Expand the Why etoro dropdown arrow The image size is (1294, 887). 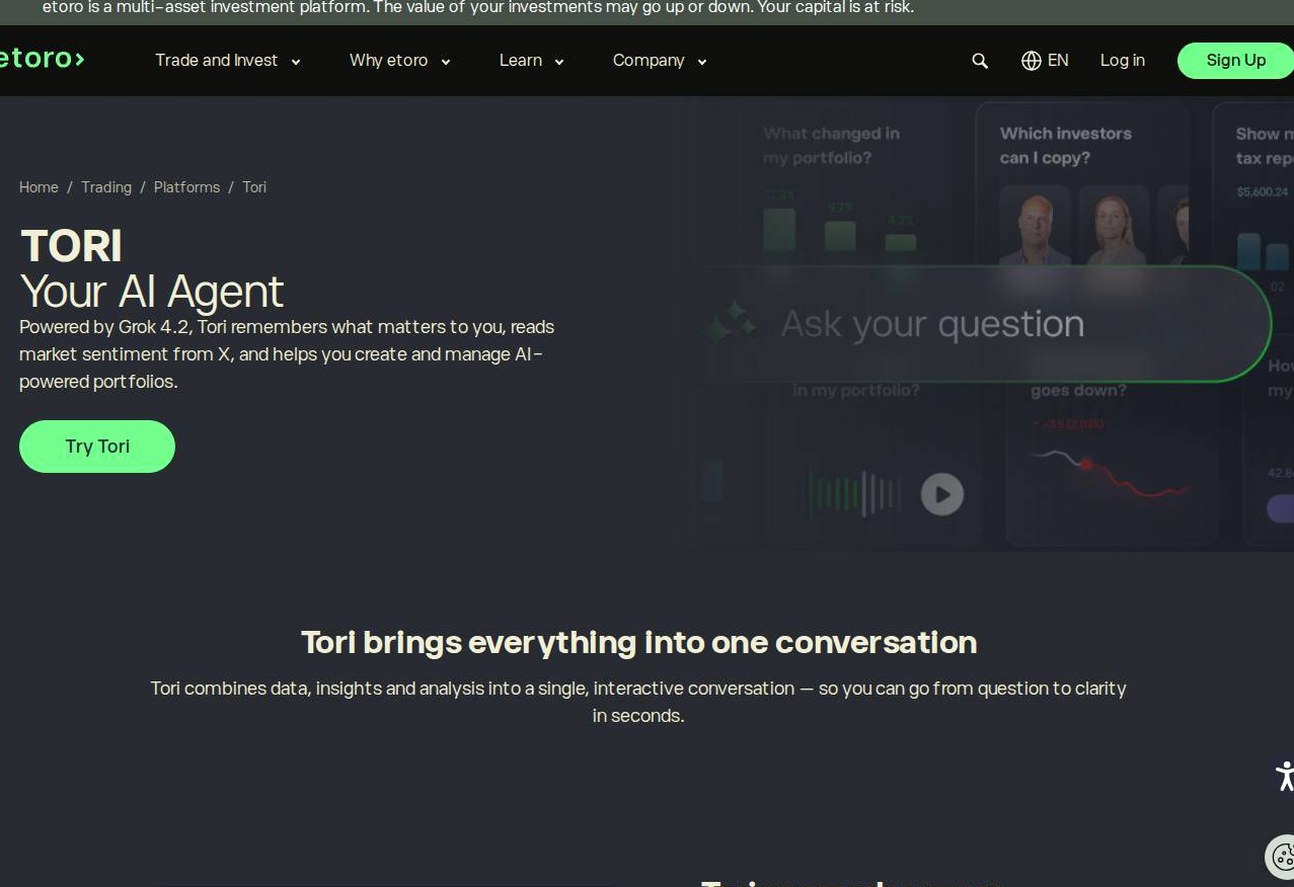tap(446, 62)
